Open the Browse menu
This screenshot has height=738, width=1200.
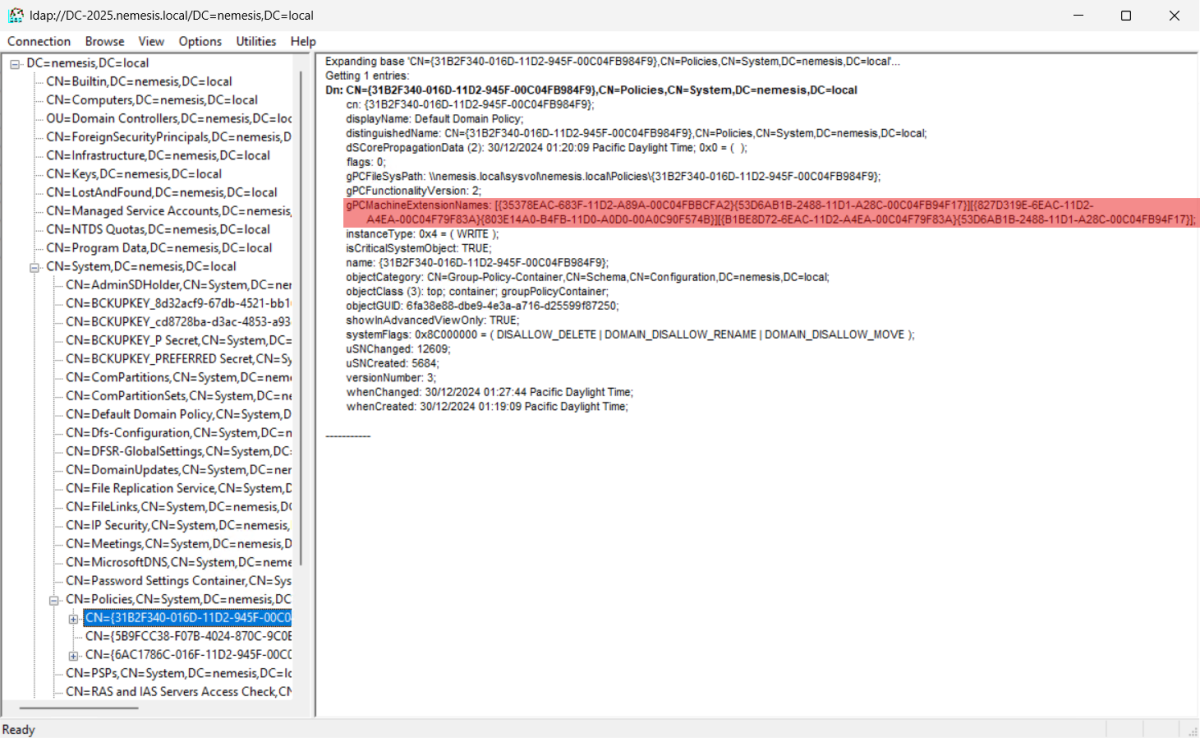(x=103, y=41)
